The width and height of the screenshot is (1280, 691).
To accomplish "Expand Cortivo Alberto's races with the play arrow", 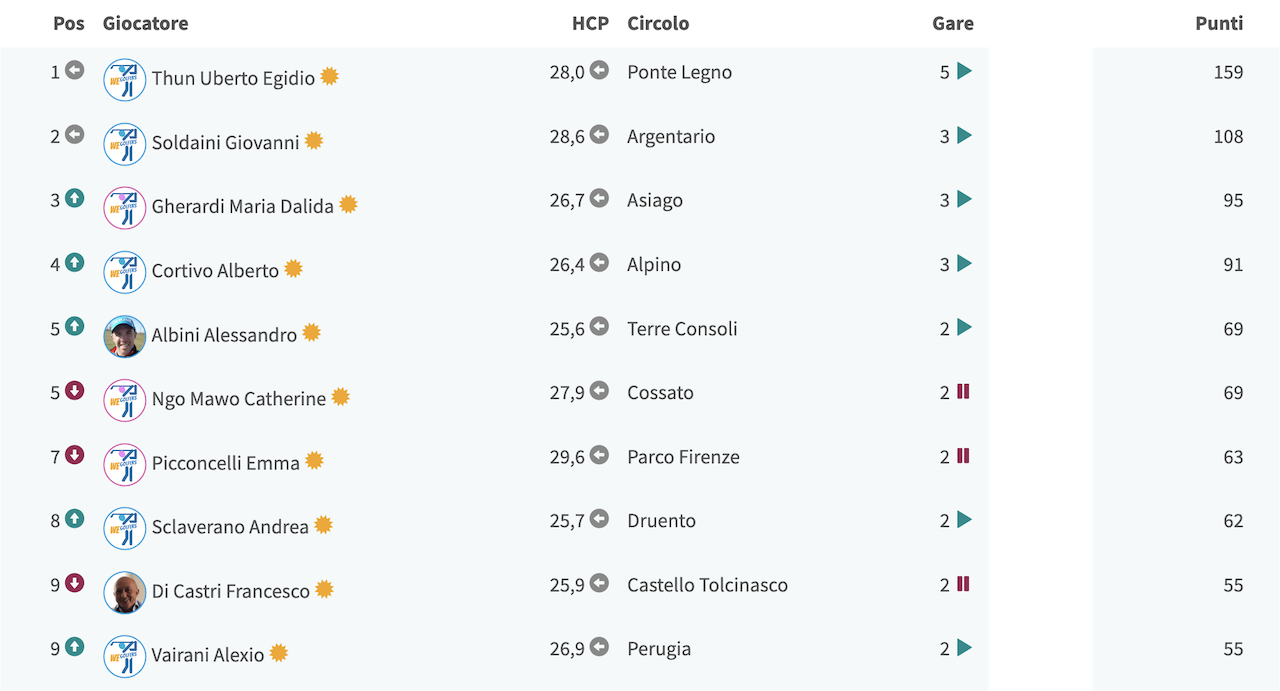I will pos(964,263).
